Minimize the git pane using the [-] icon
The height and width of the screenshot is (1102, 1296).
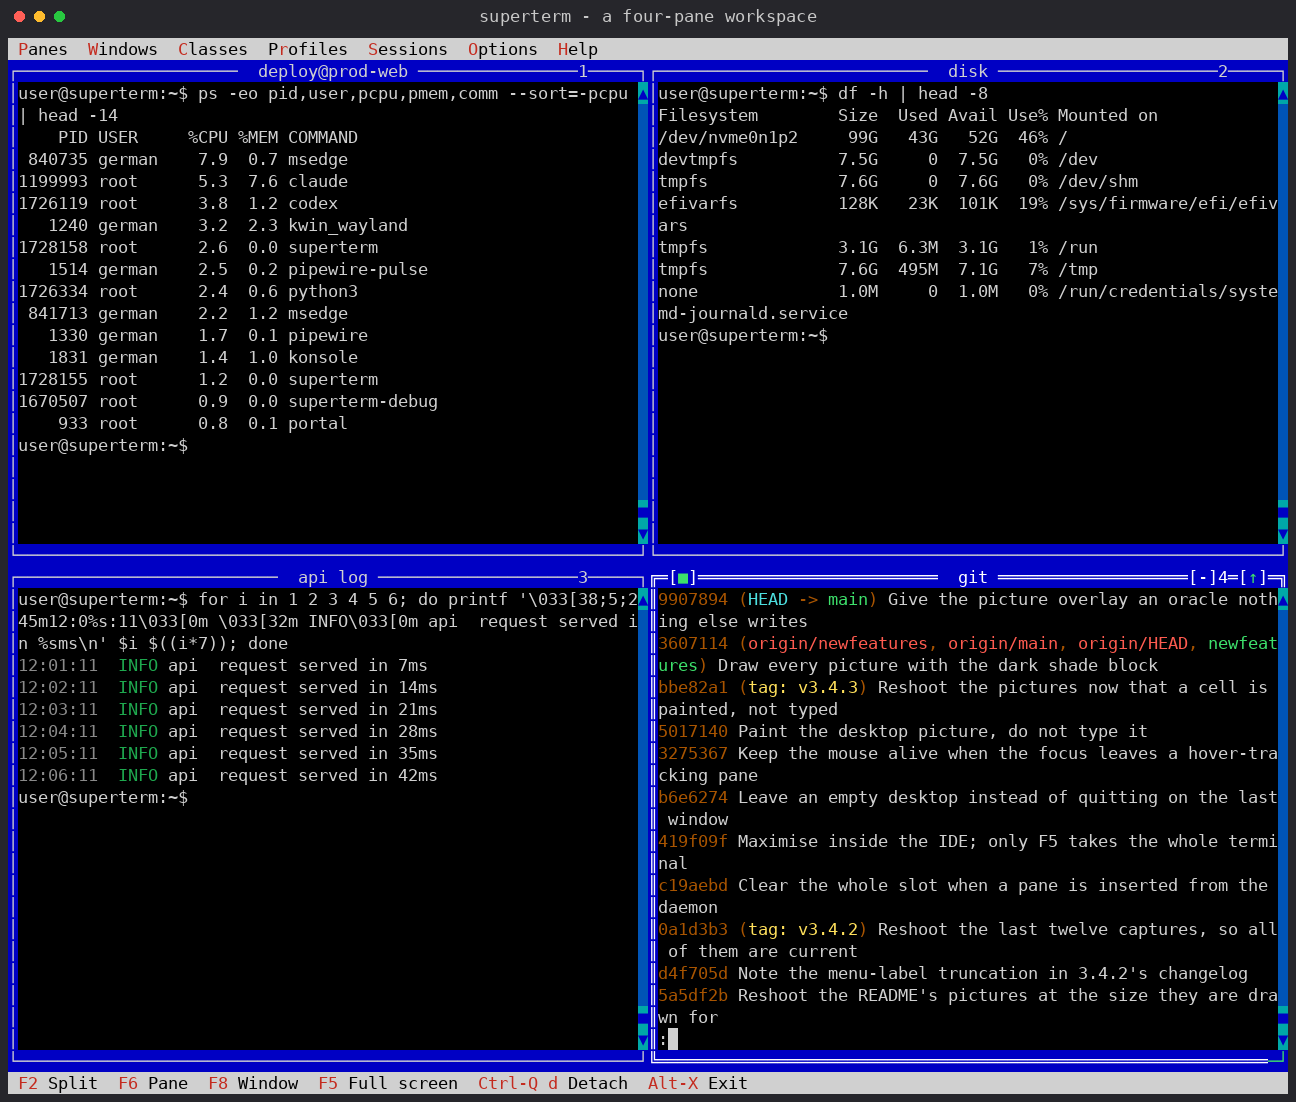pyautogui.click(x=1203, y=577)
